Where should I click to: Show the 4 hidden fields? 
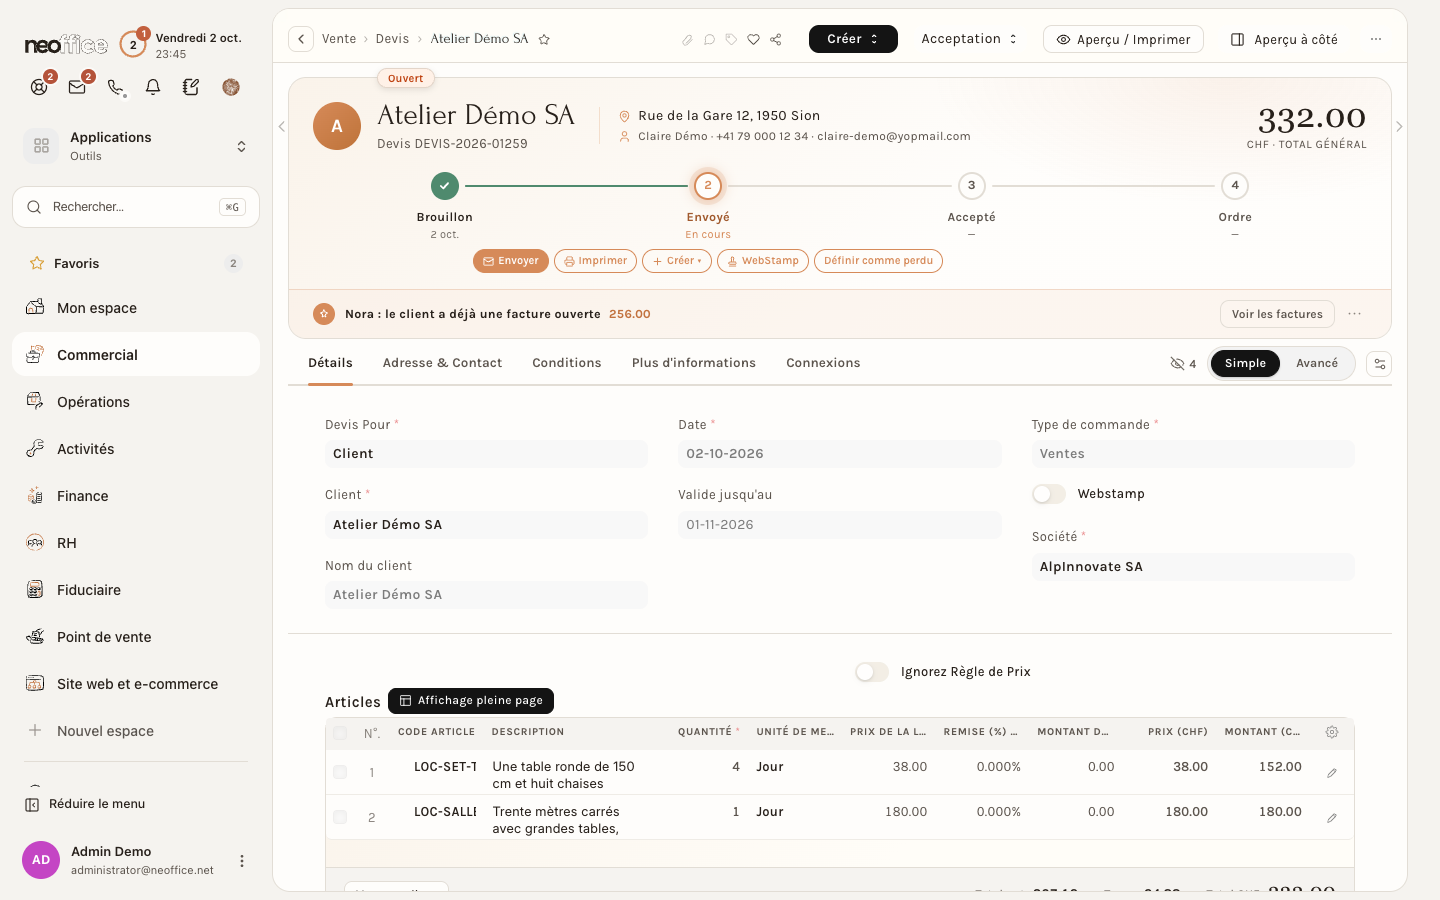1183,364
